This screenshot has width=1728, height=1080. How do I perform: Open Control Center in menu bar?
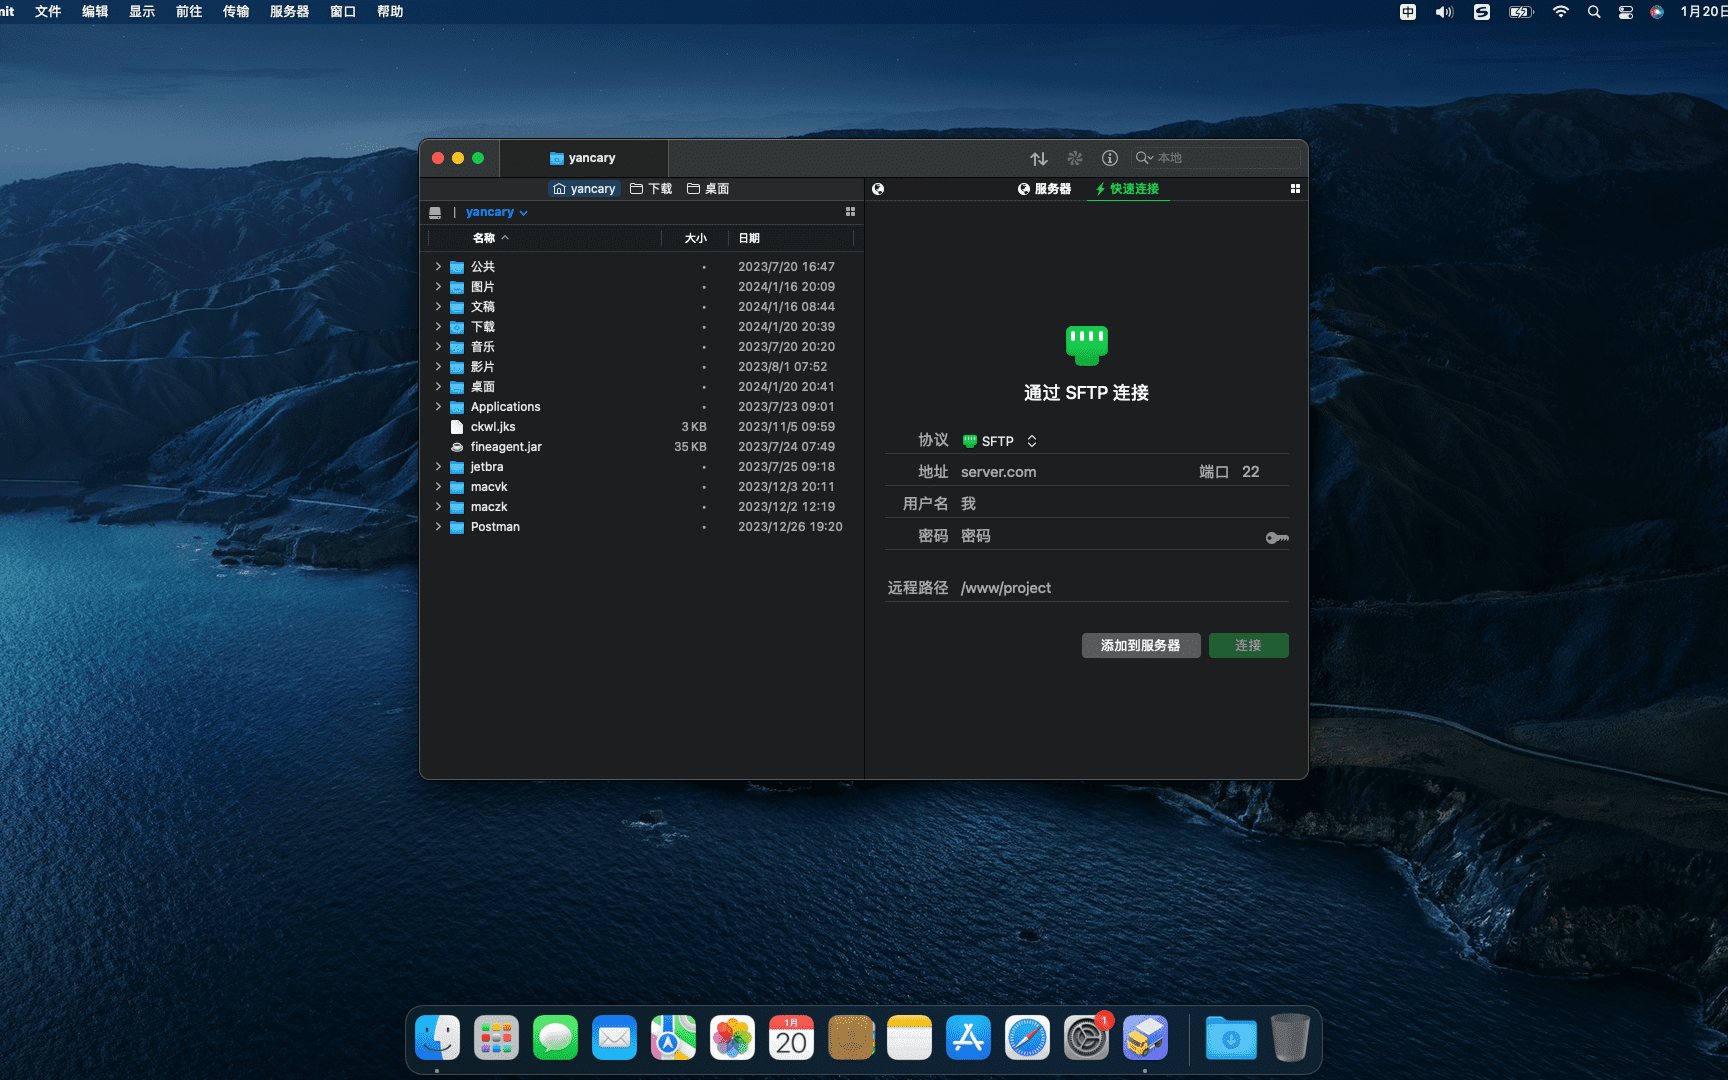point(1626,12)
